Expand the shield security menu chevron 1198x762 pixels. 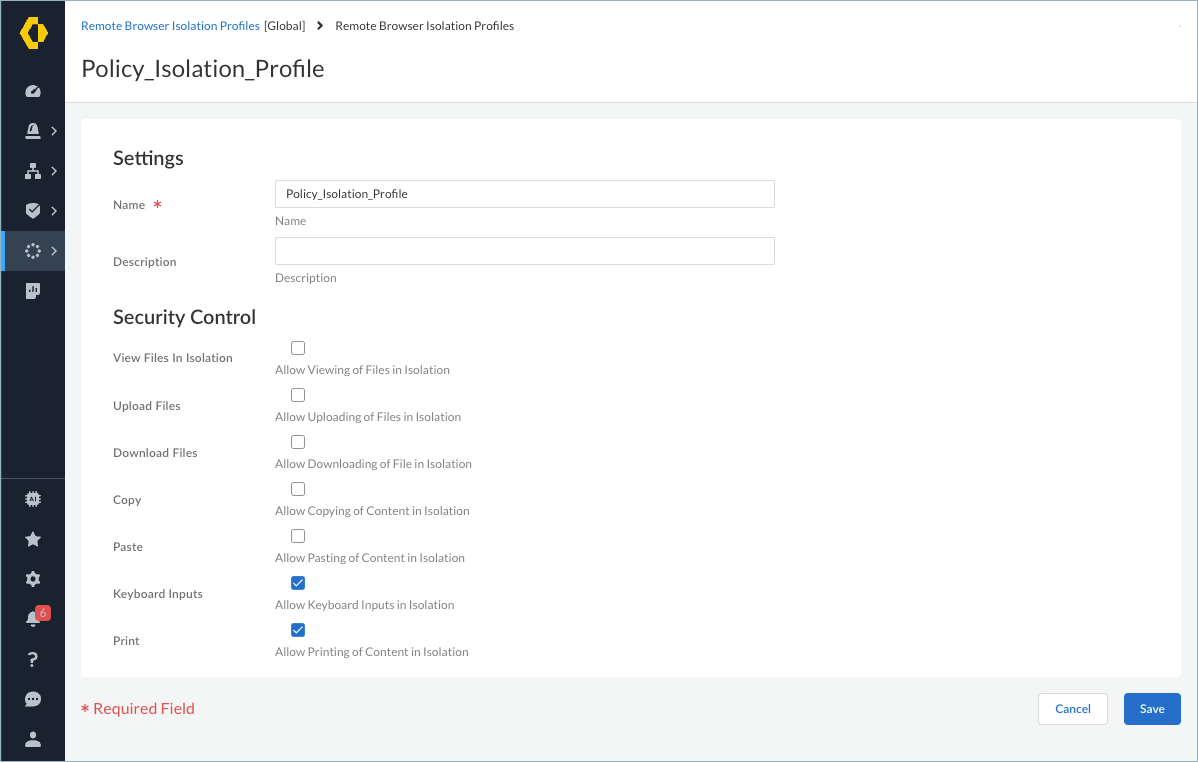[54, 211]
